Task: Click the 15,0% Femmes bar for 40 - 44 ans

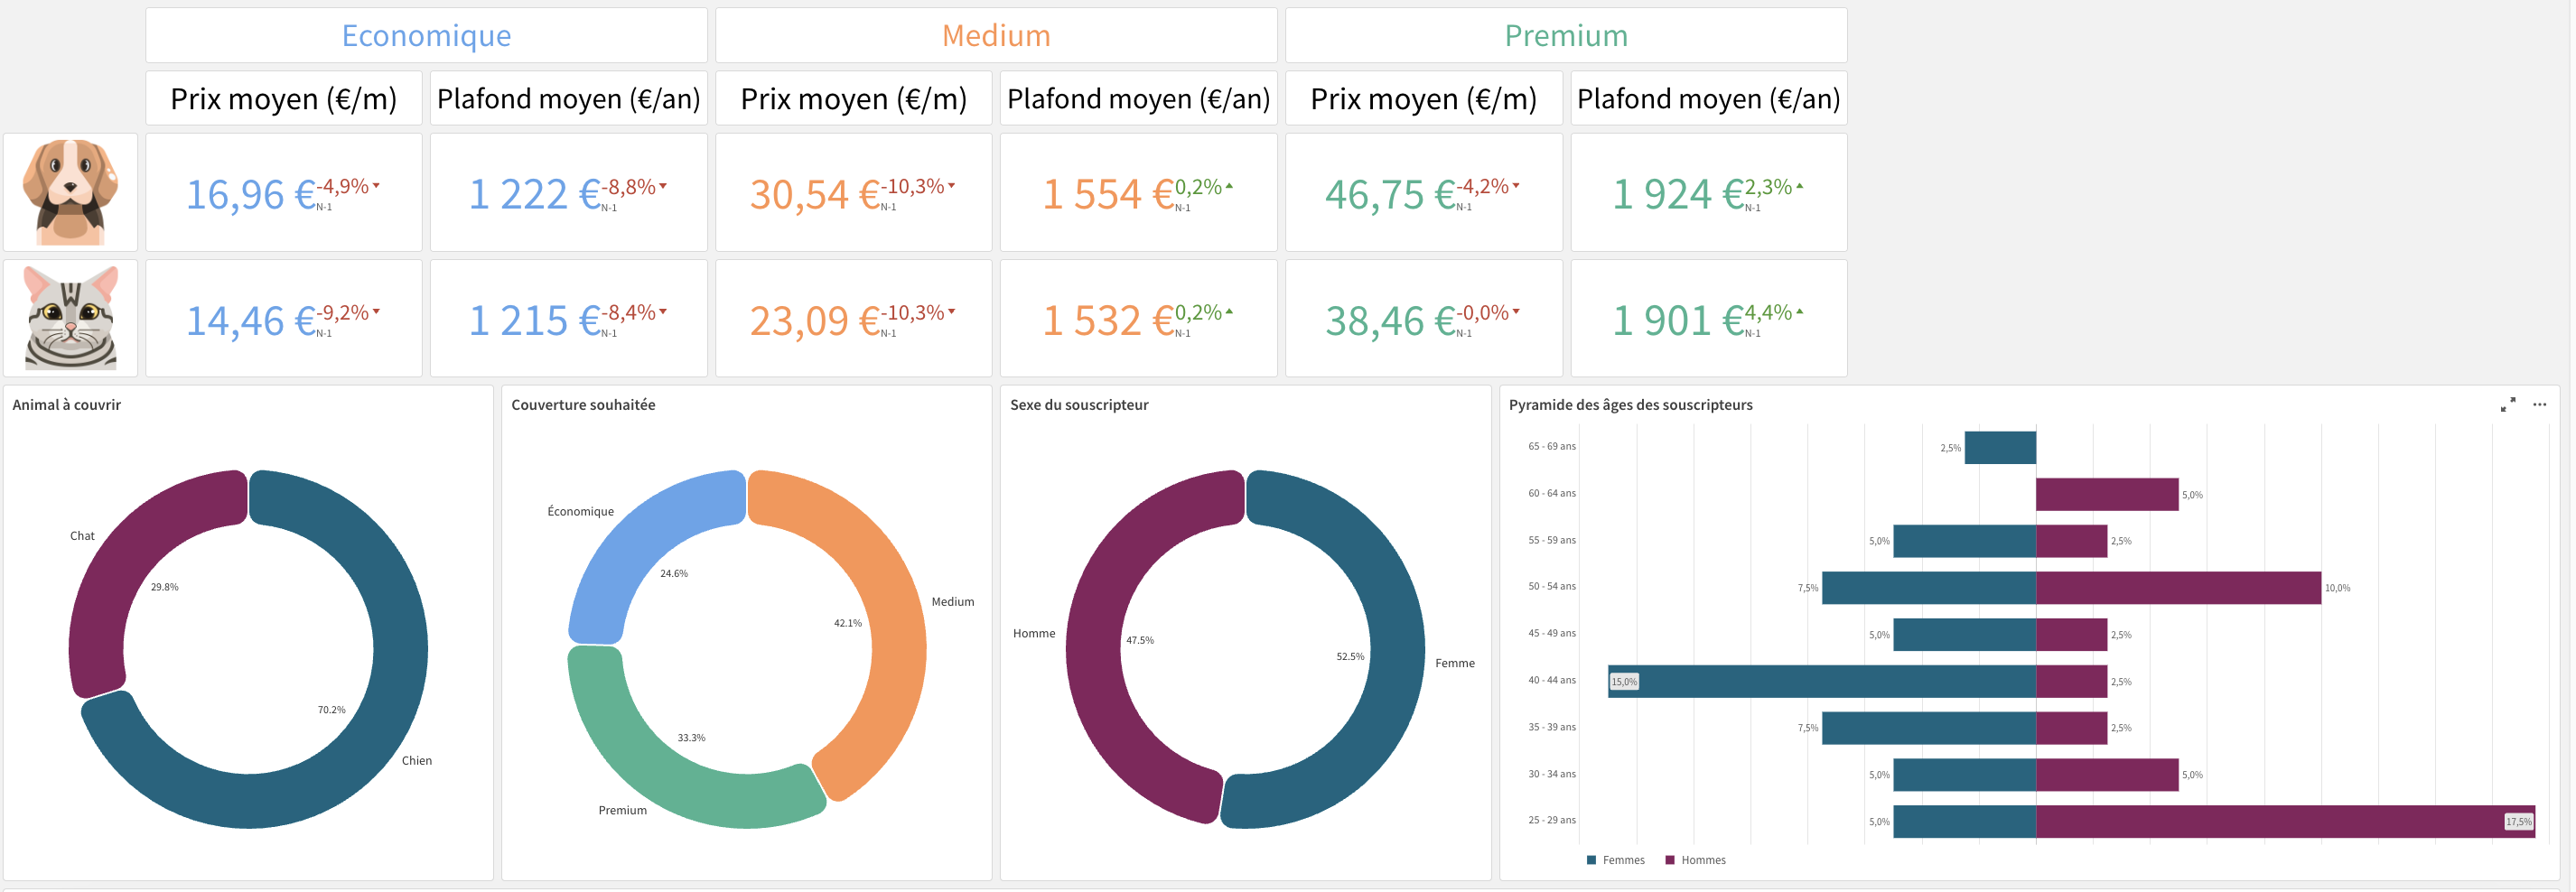Action: point(1822,681)
